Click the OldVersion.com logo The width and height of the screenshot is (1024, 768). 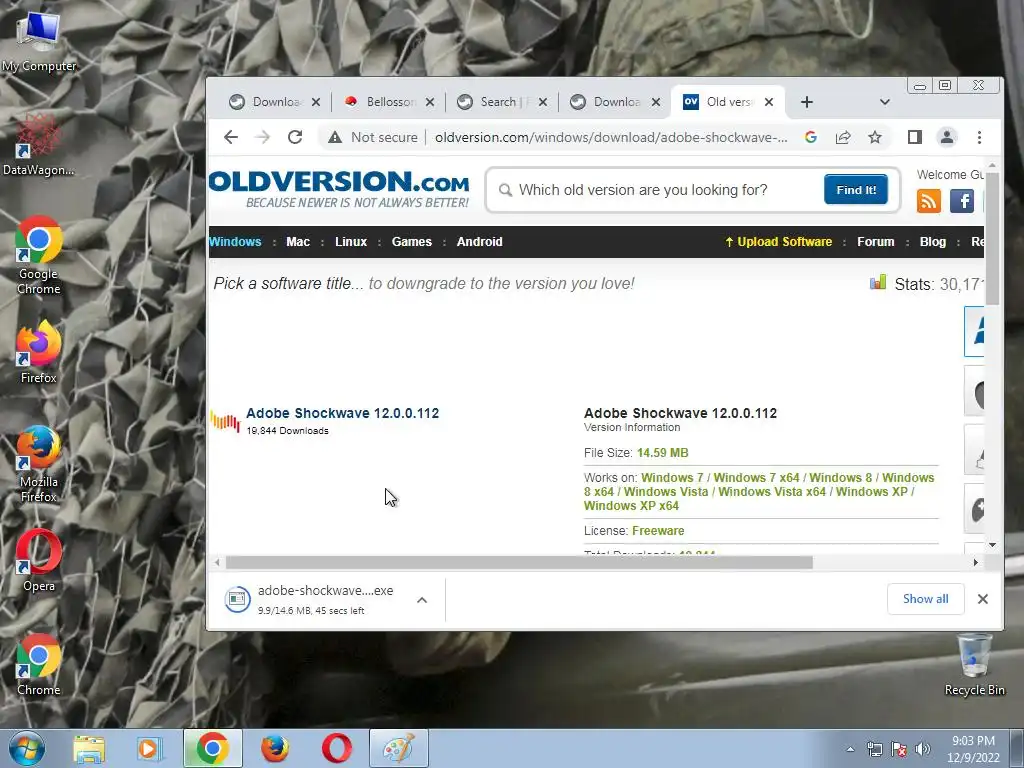point(339,188)
